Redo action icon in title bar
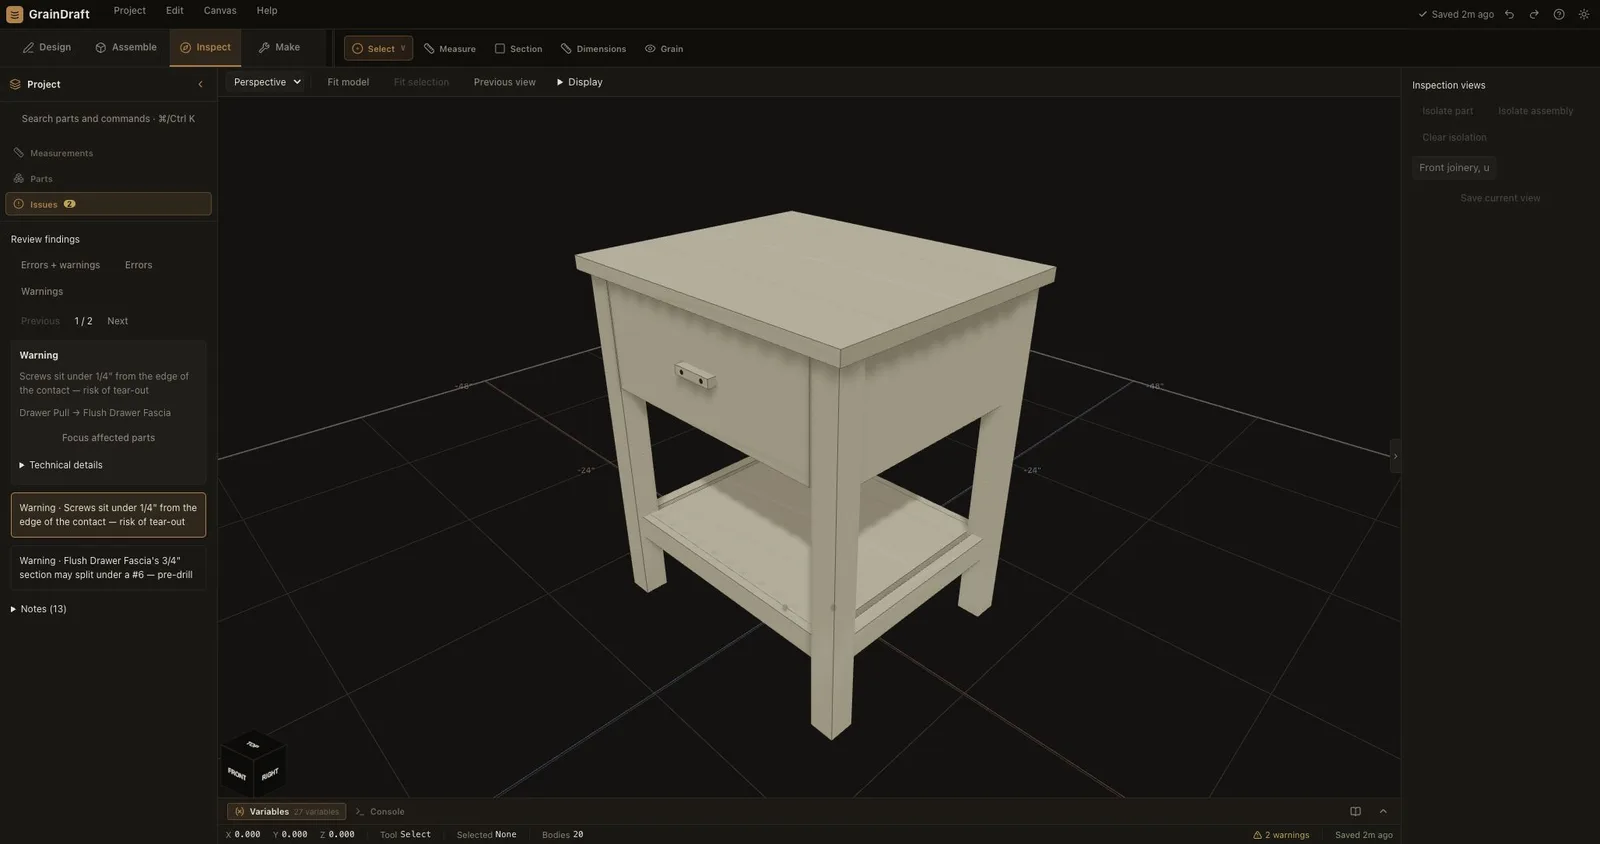 point(1534,14)
